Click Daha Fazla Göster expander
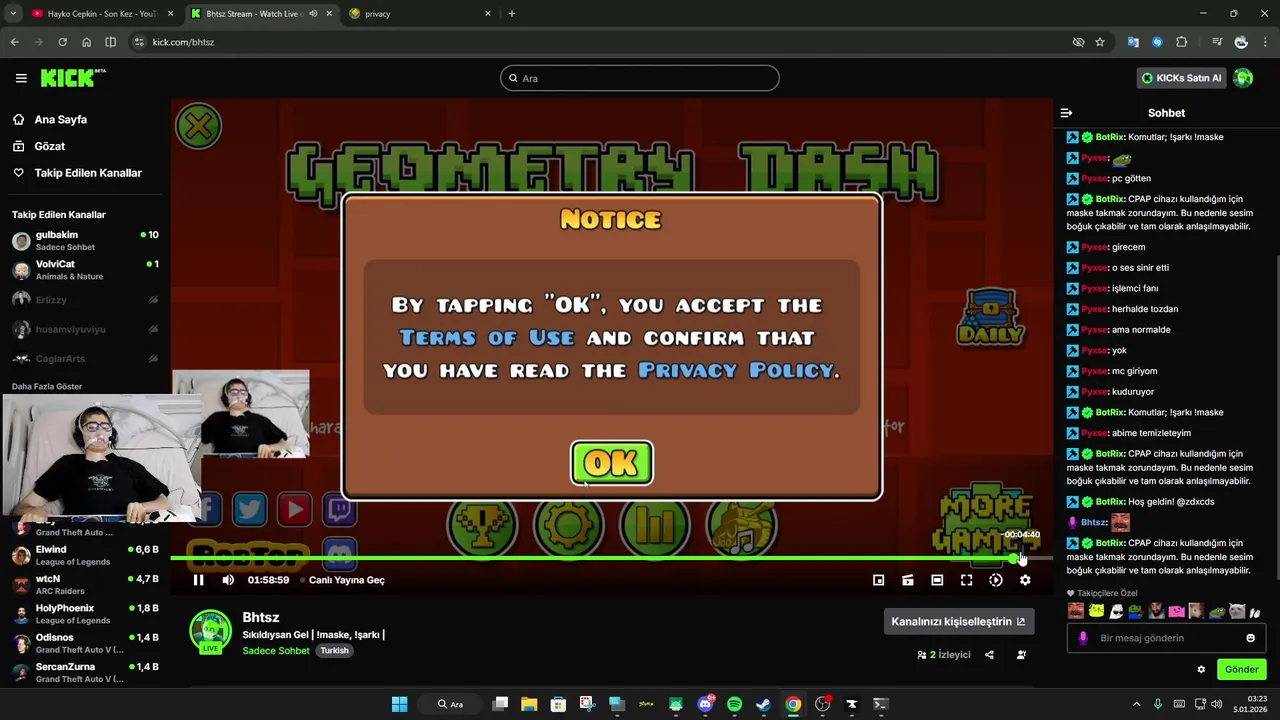 pos(47,386)
